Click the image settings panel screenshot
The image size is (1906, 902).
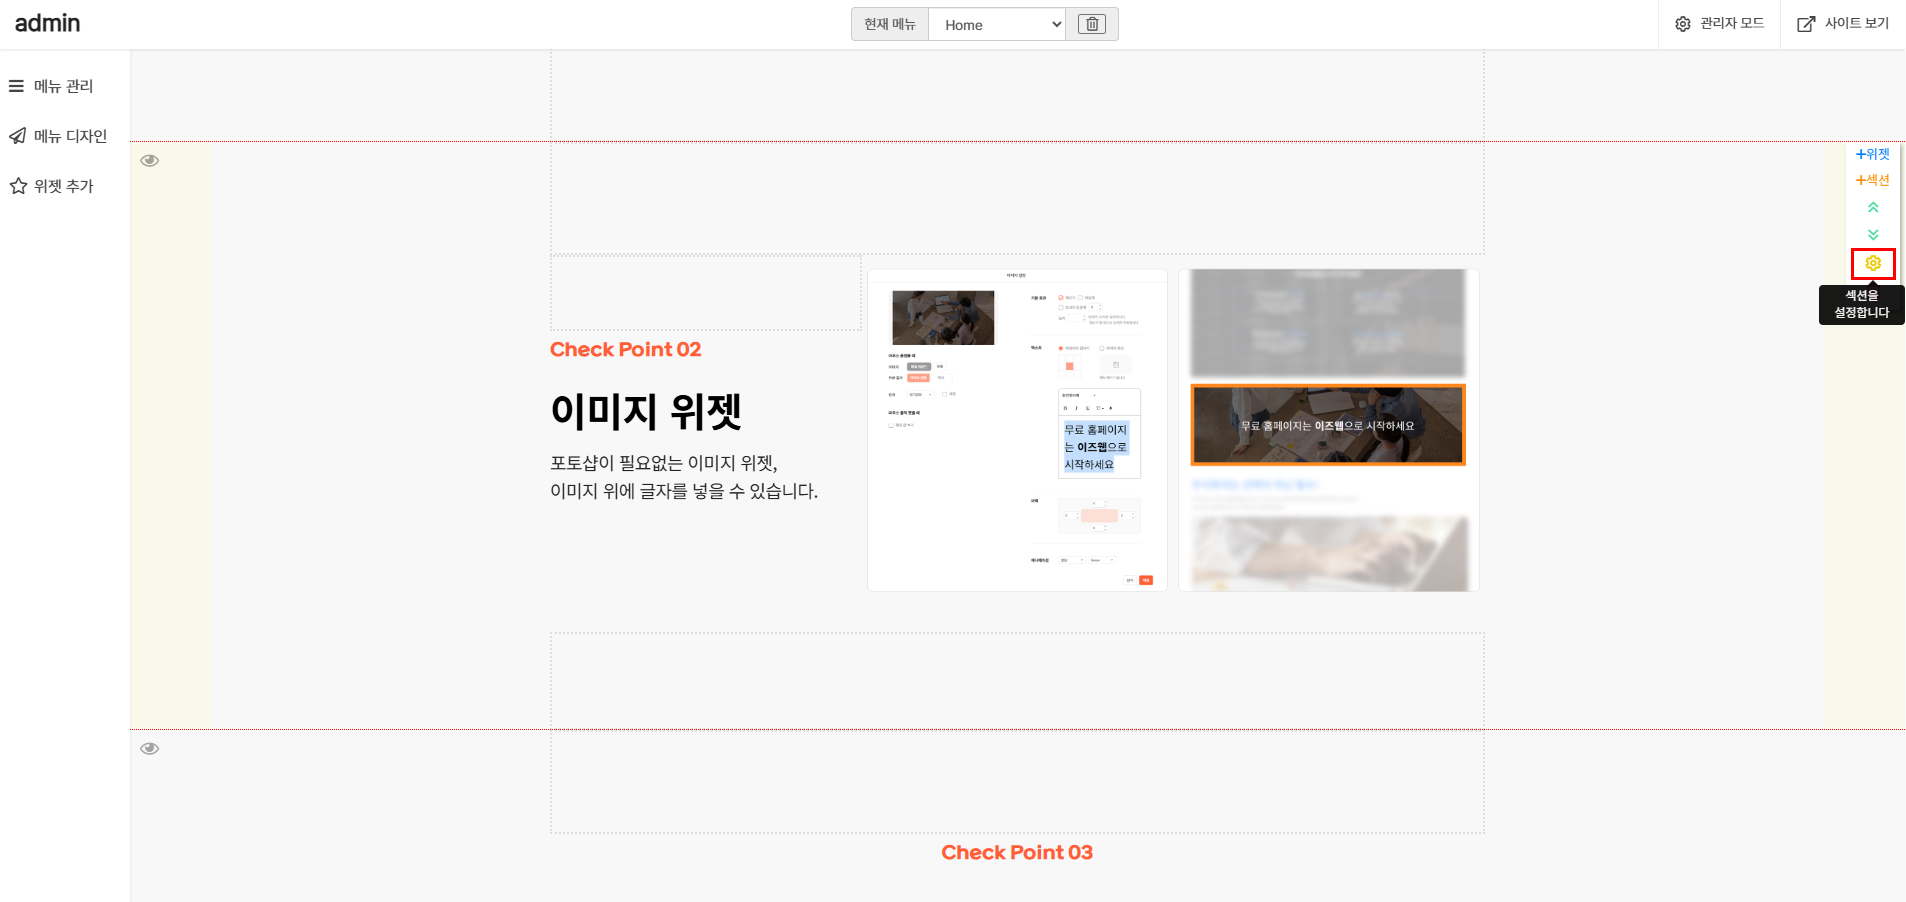(1017, 430)
